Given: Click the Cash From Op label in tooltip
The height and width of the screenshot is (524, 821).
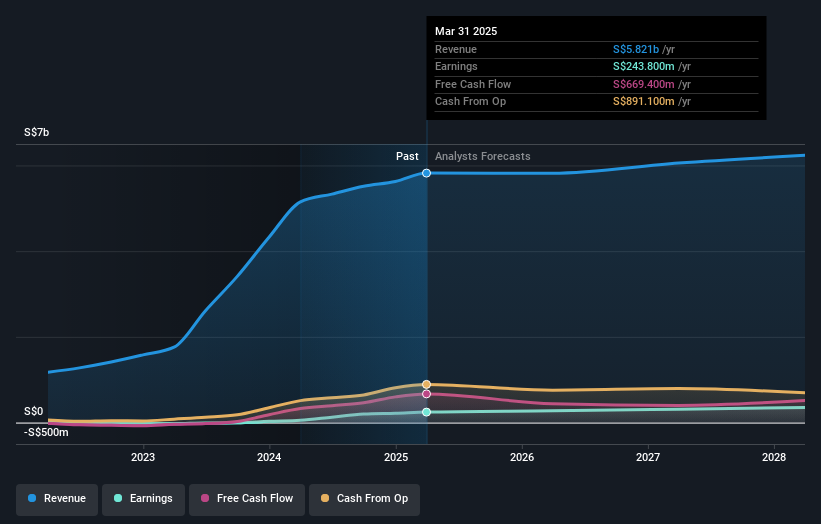Looking at the screenshot, I should 471,102.
